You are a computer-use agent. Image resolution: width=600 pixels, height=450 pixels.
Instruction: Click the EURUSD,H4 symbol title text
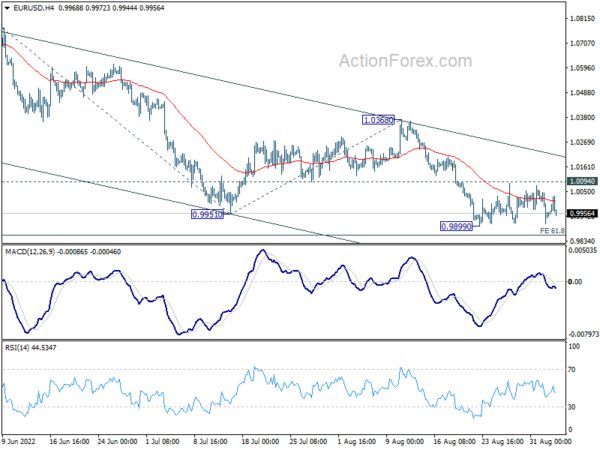[x=33, y=8]
